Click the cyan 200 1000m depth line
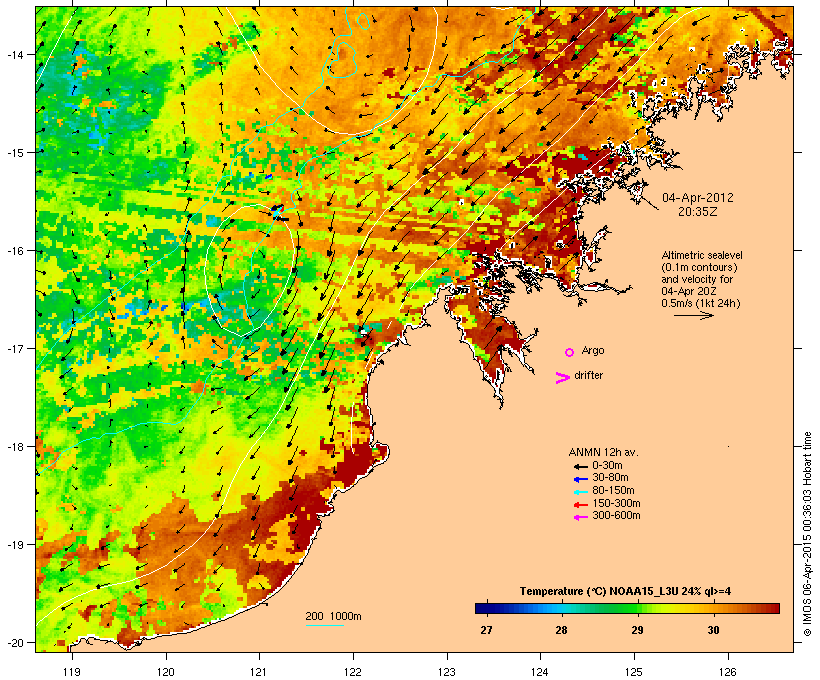The height and width of the screenshot is (680, 820). pos(324,625)
